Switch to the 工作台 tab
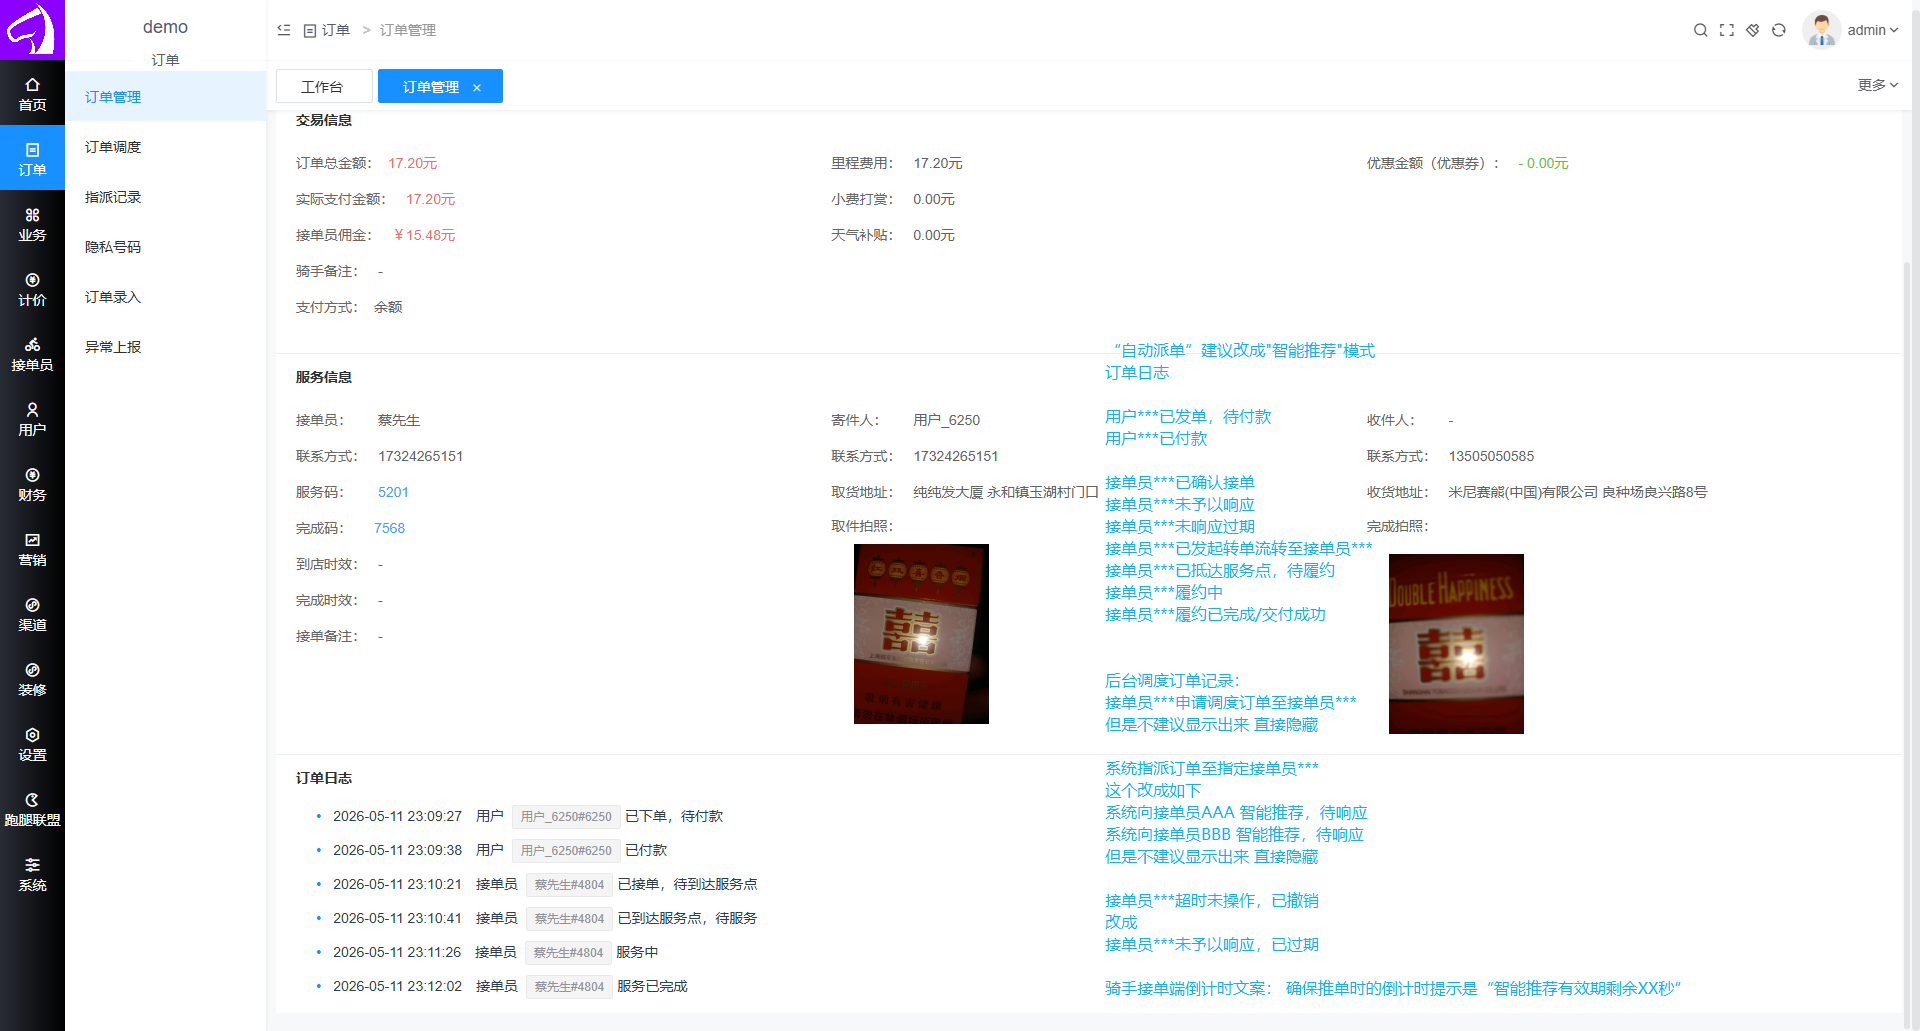The image size is (1920, 1031). coord(324,86)
